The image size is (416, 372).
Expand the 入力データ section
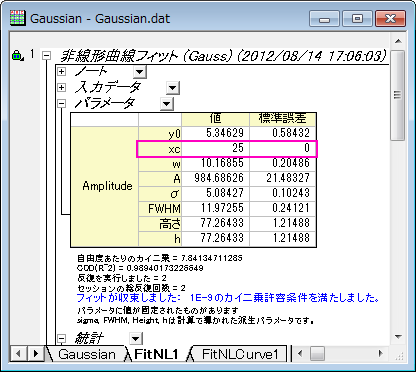coord(61,87)
